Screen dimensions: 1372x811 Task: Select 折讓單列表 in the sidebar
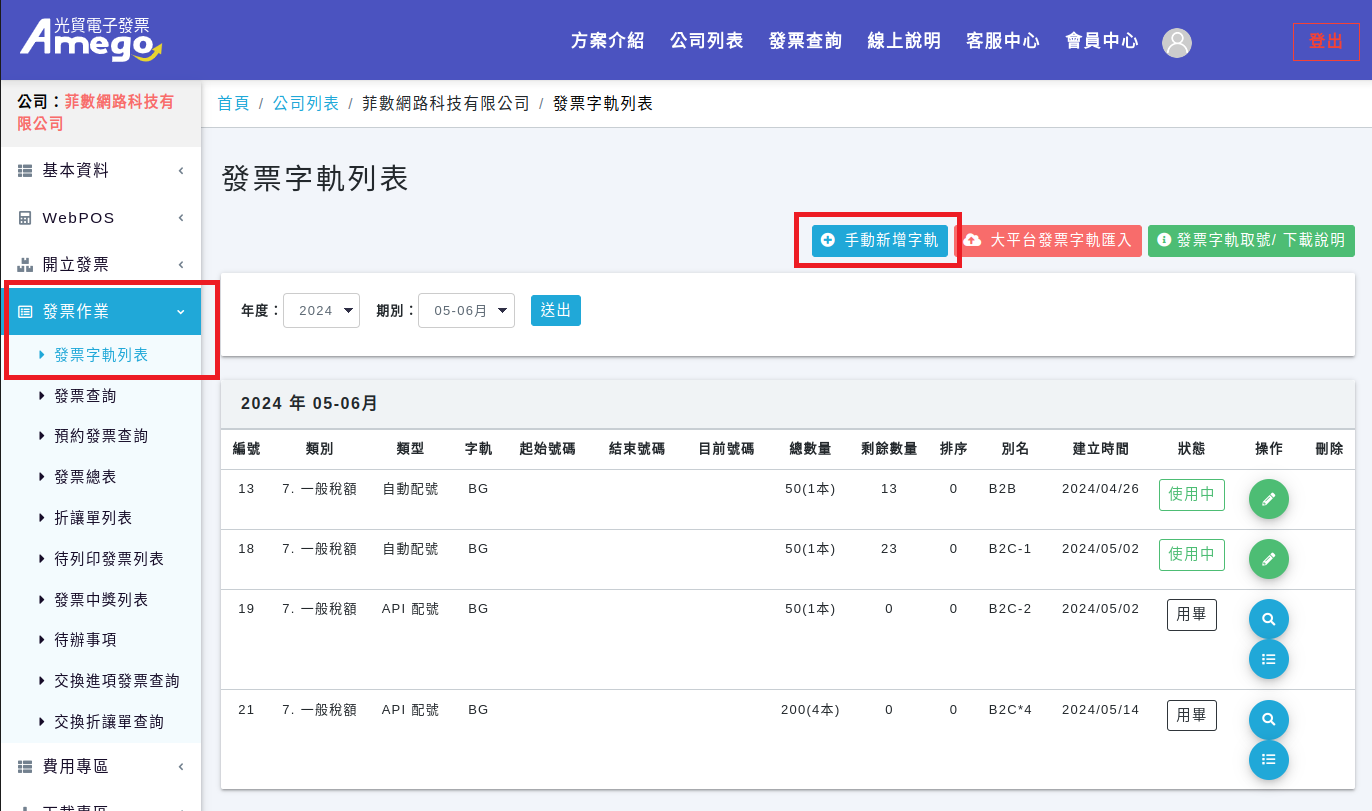93,518
